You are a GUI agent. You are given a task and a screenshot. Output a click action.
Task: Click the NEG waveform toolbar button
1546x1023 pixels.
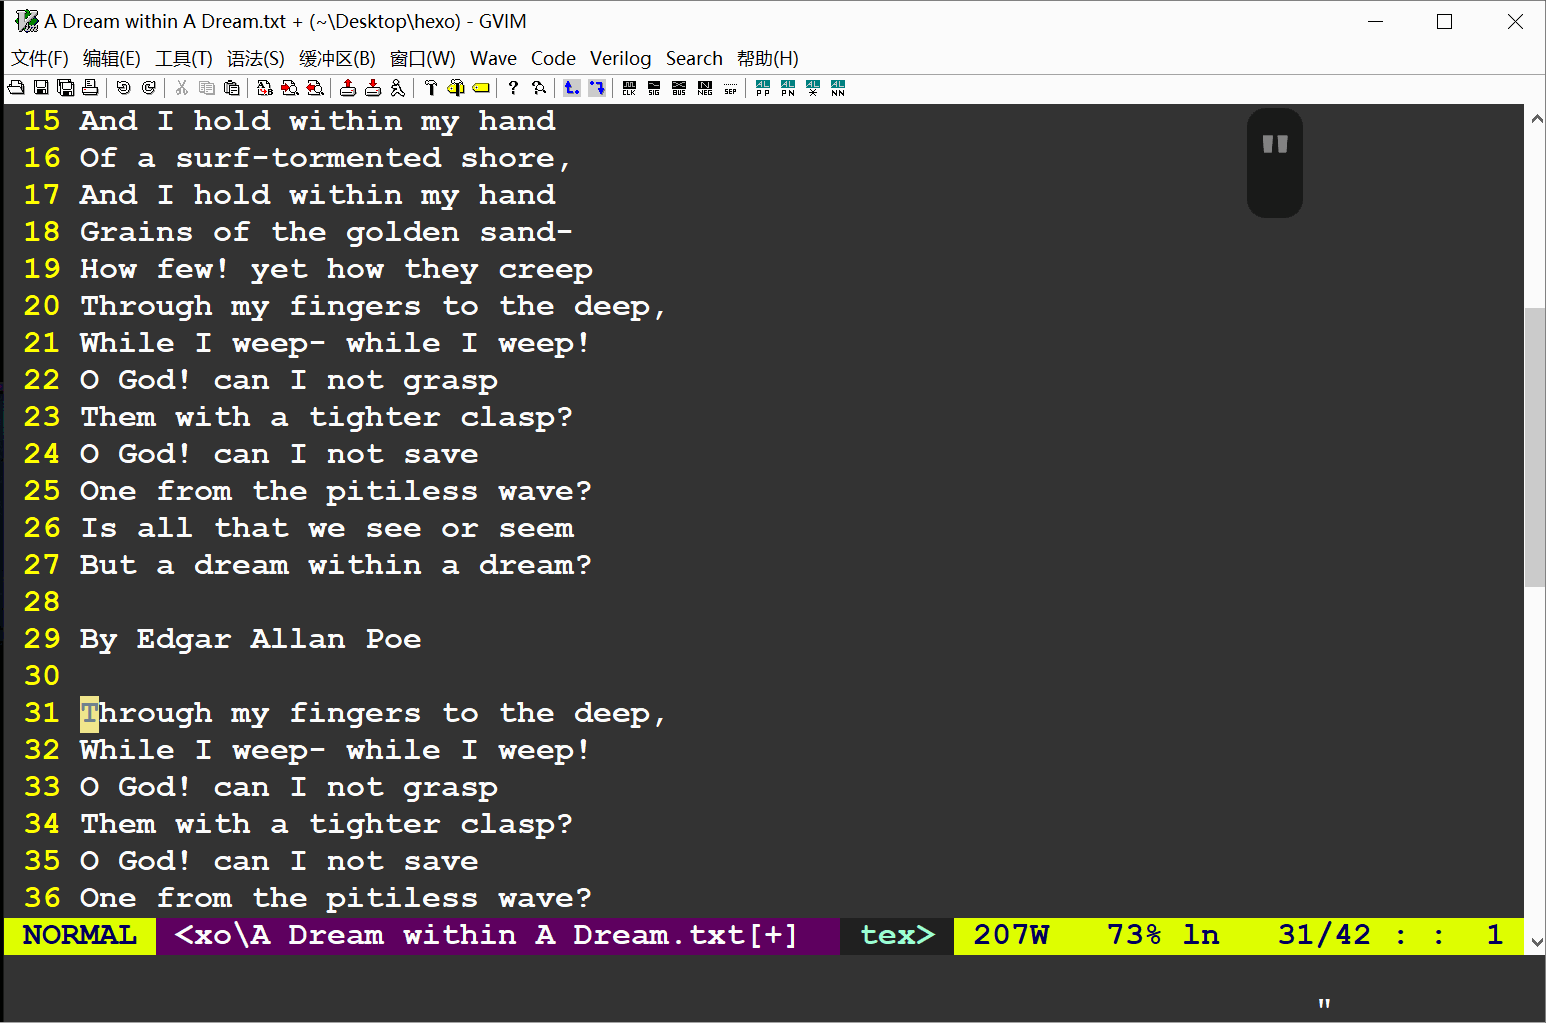pos(705,88)
